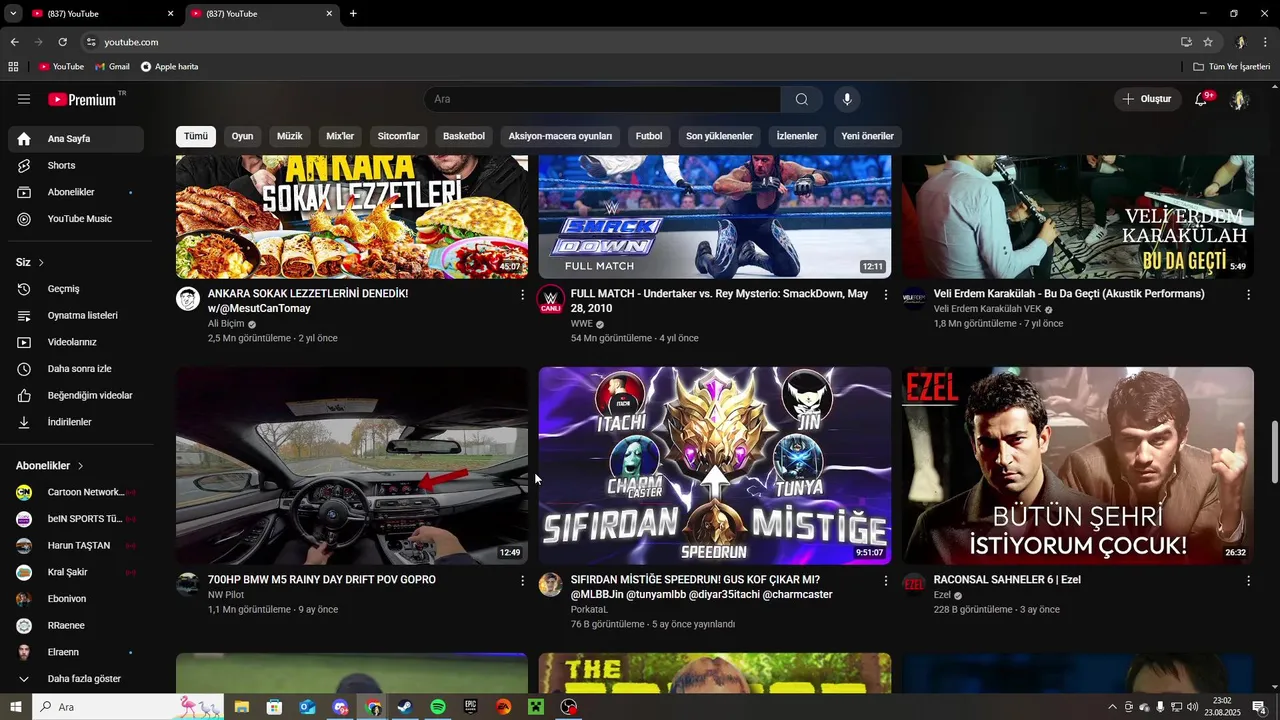The height and width of the screenshot is (720, 1280).
Task: Click NW Pilot channel name
Action: pos(226,595)
